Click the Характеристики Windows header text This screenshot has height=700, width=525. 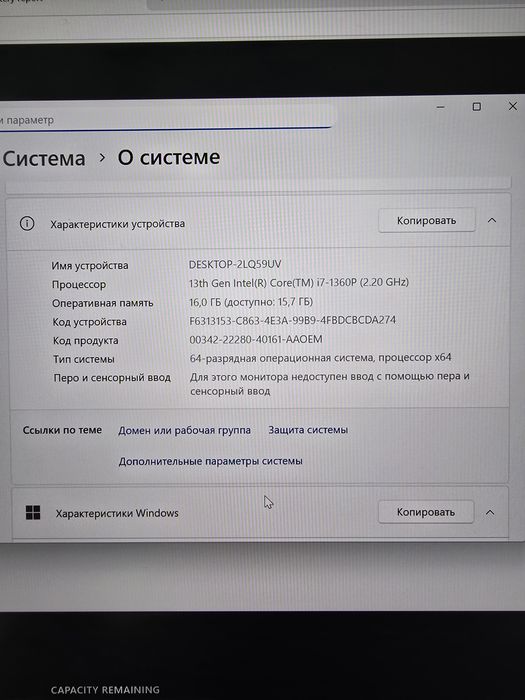(117, 513)
